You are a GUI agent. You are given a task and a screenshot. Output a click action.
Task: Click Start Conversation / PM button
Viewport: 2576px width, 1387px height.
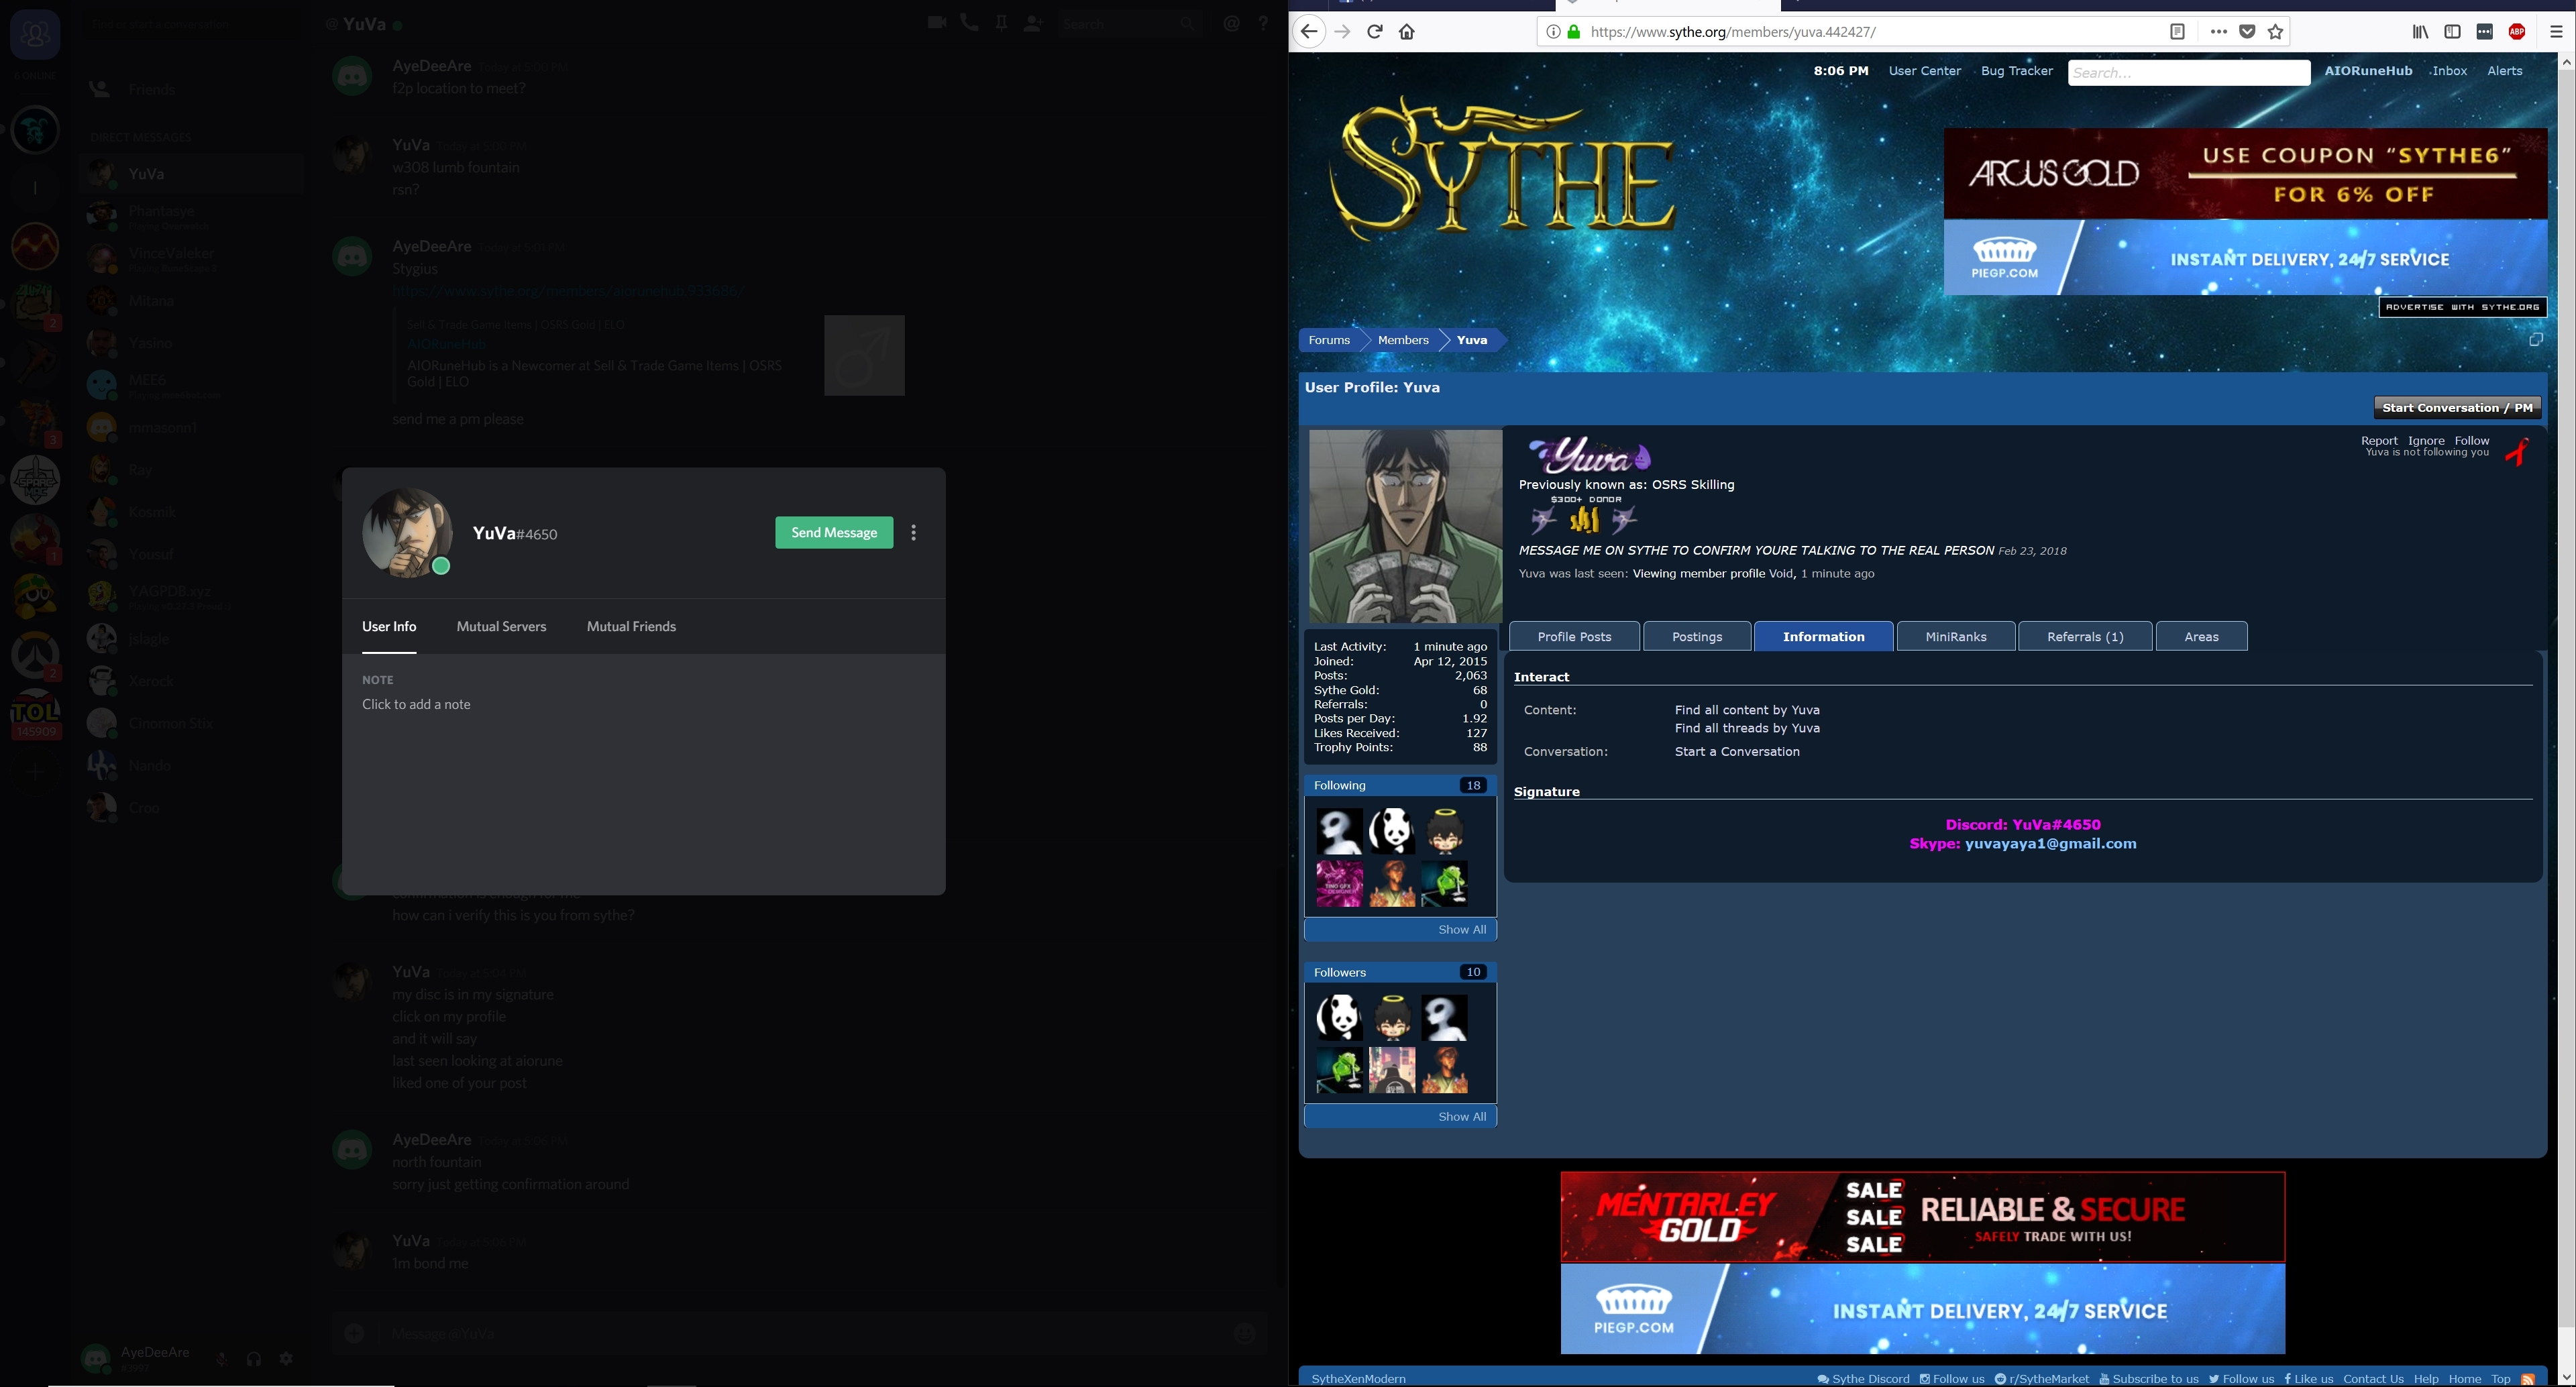(x=2457, y=408)
